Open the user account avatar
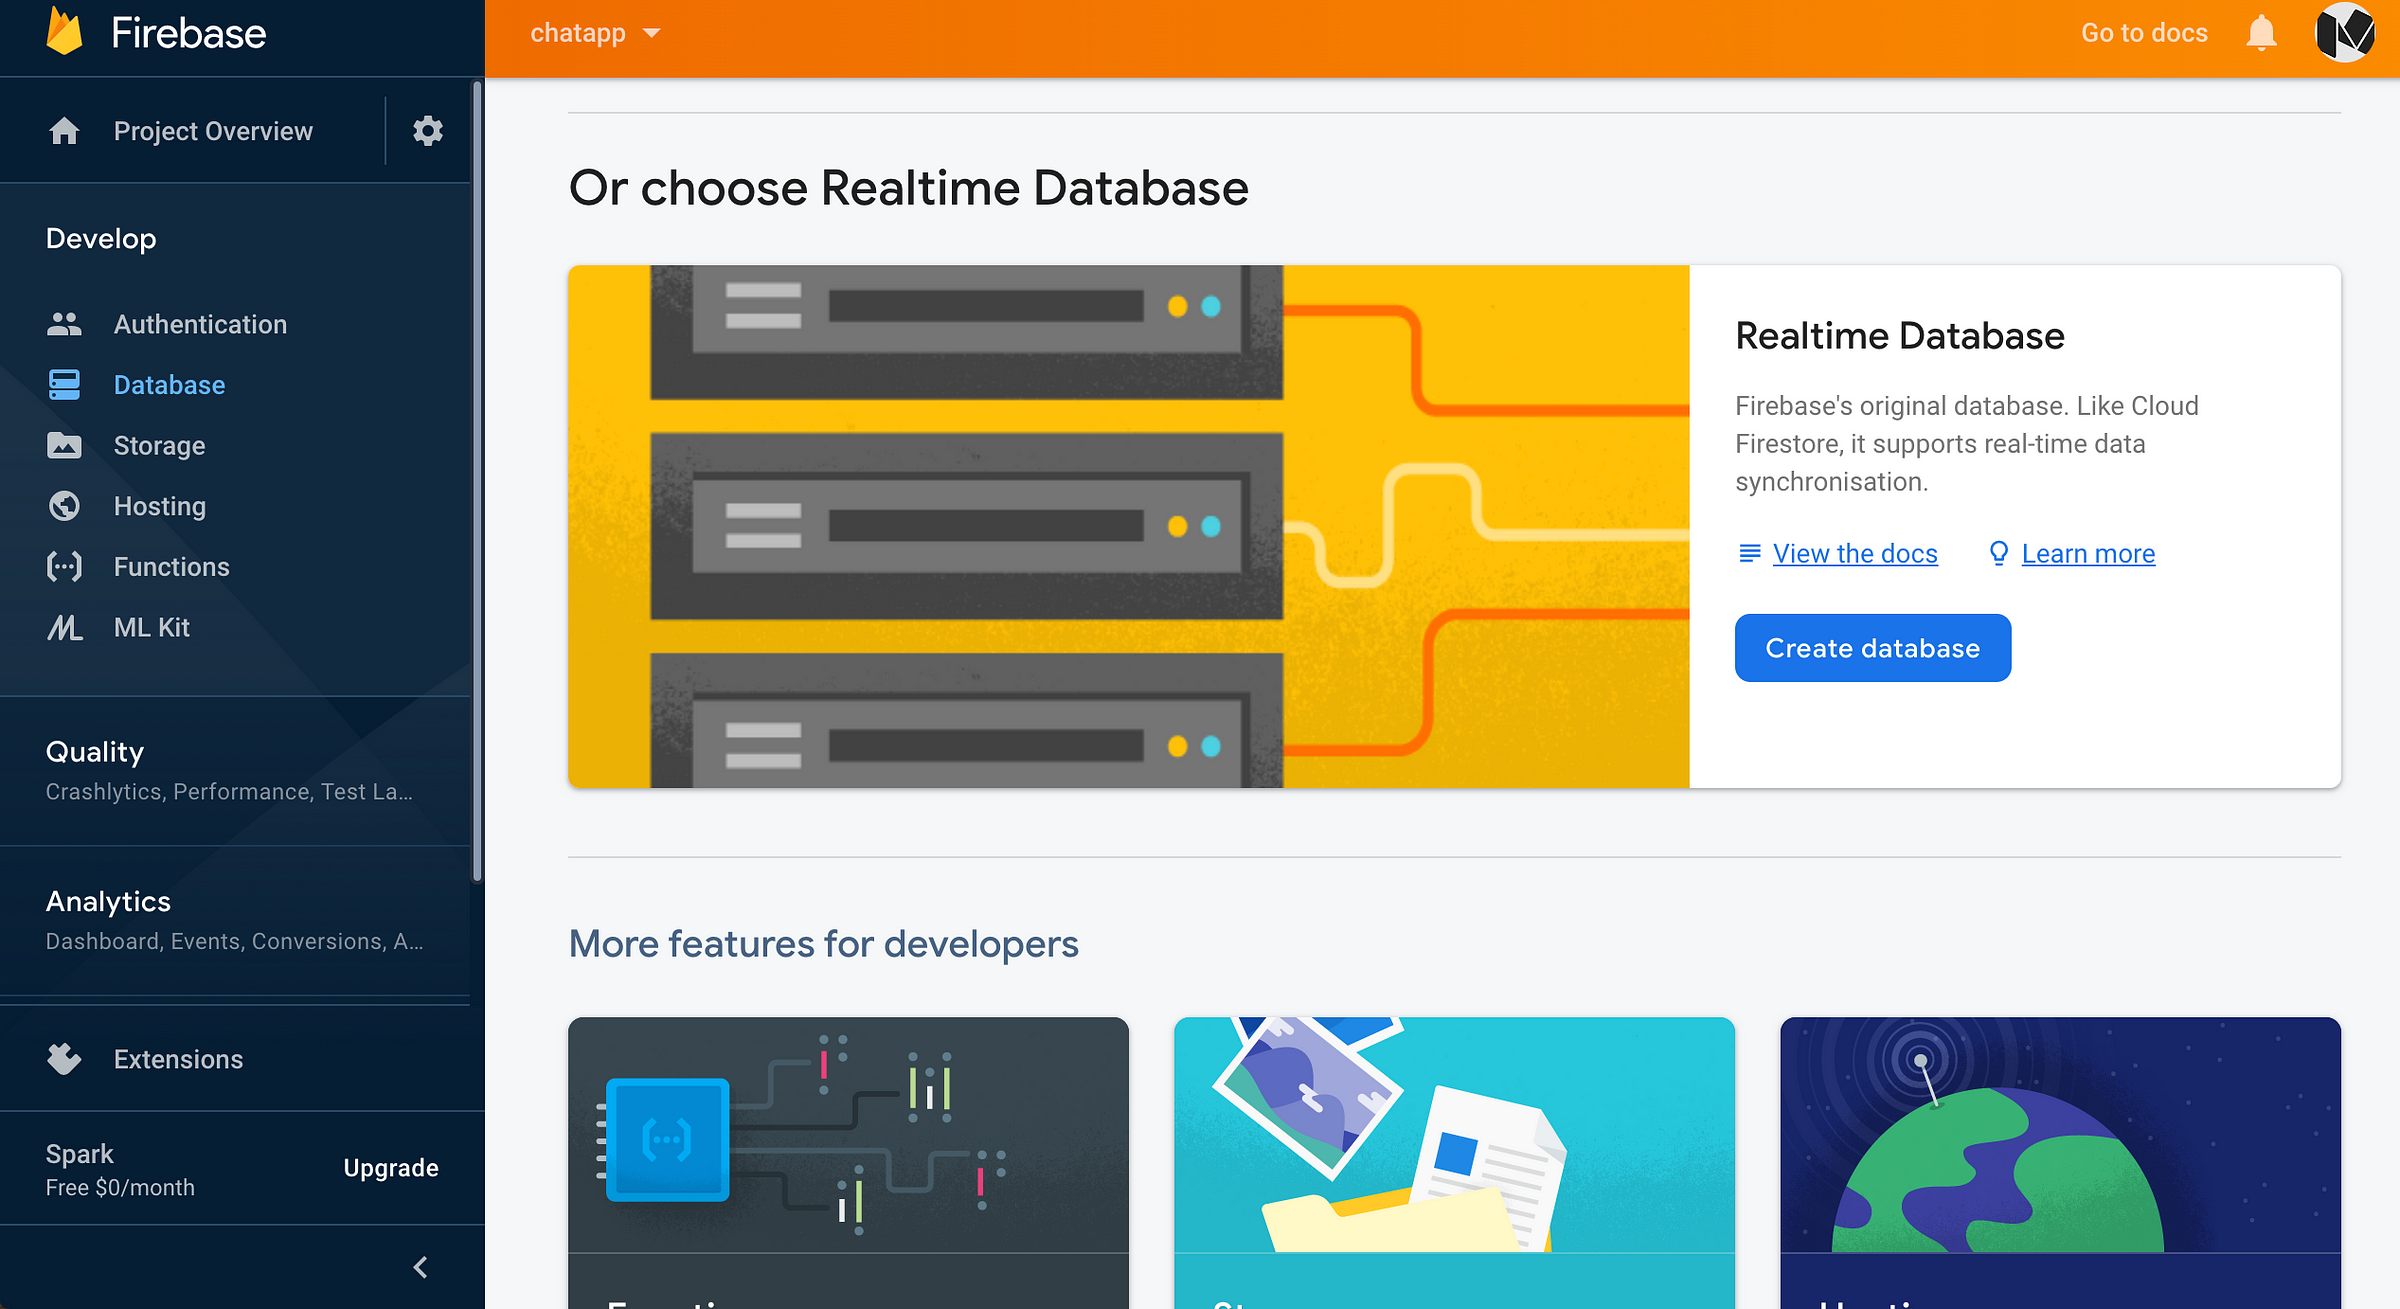Viewport: 2400px width, 1309px height. pyautogui.click(x=2345, y=33)
